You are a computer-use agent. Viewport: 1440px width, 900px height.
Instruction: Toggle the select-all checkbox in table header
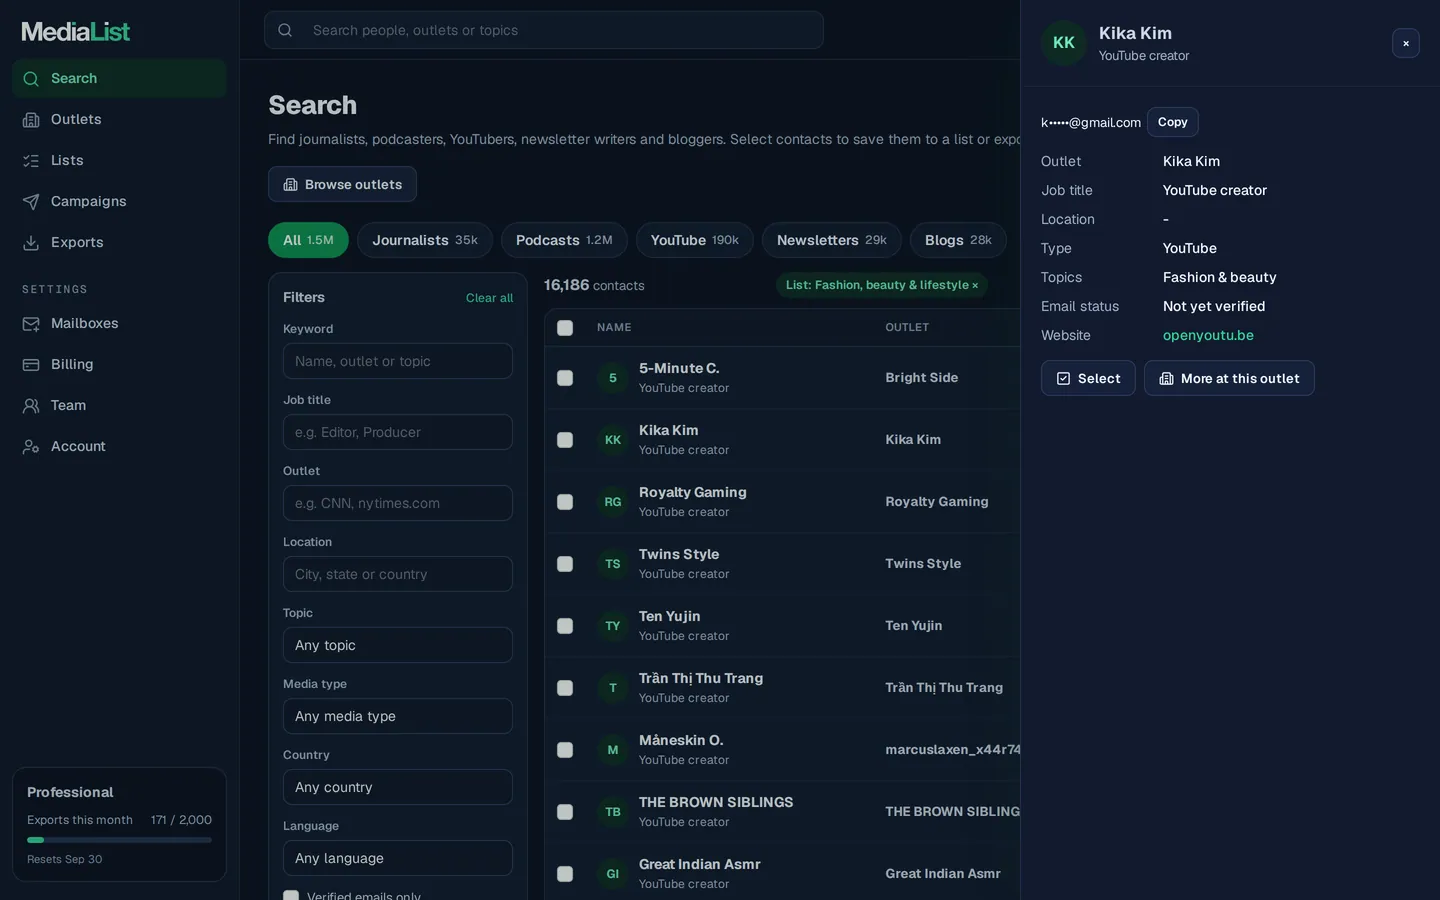click(x=565, y=328)
